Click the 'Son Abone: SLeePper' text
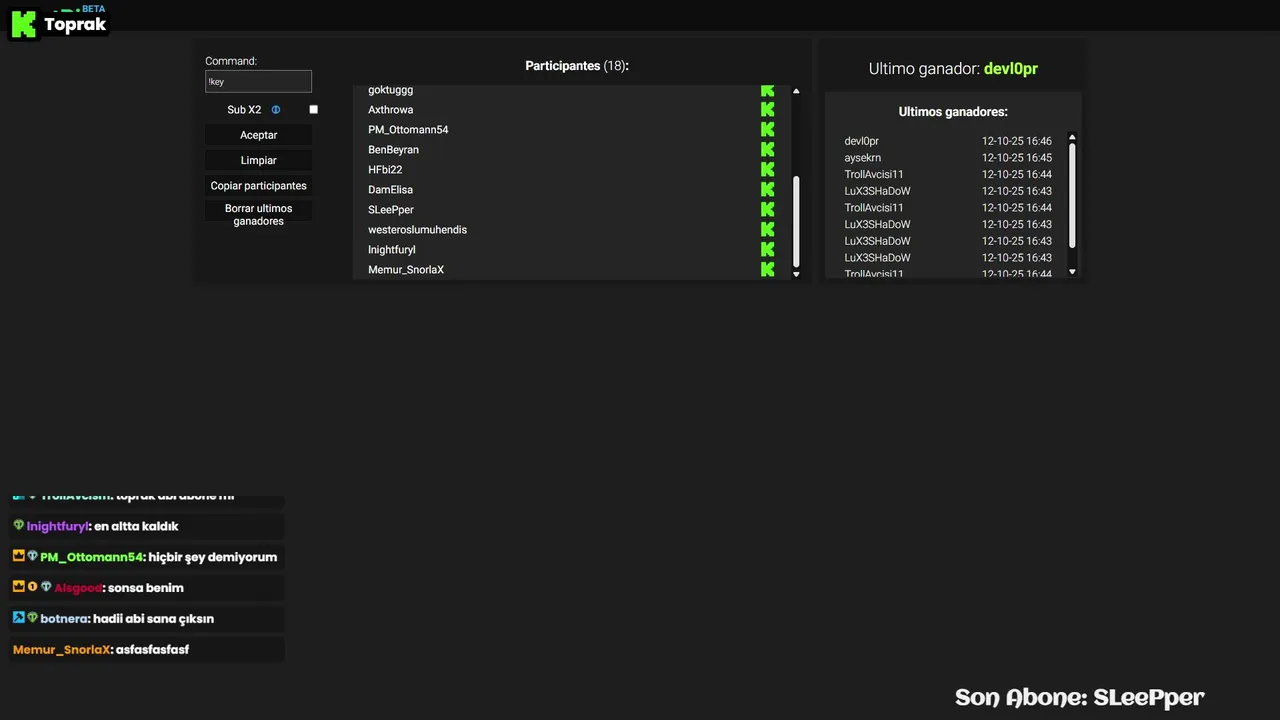This screenshot has width=1280, height=720. (x=1079, y=697)
